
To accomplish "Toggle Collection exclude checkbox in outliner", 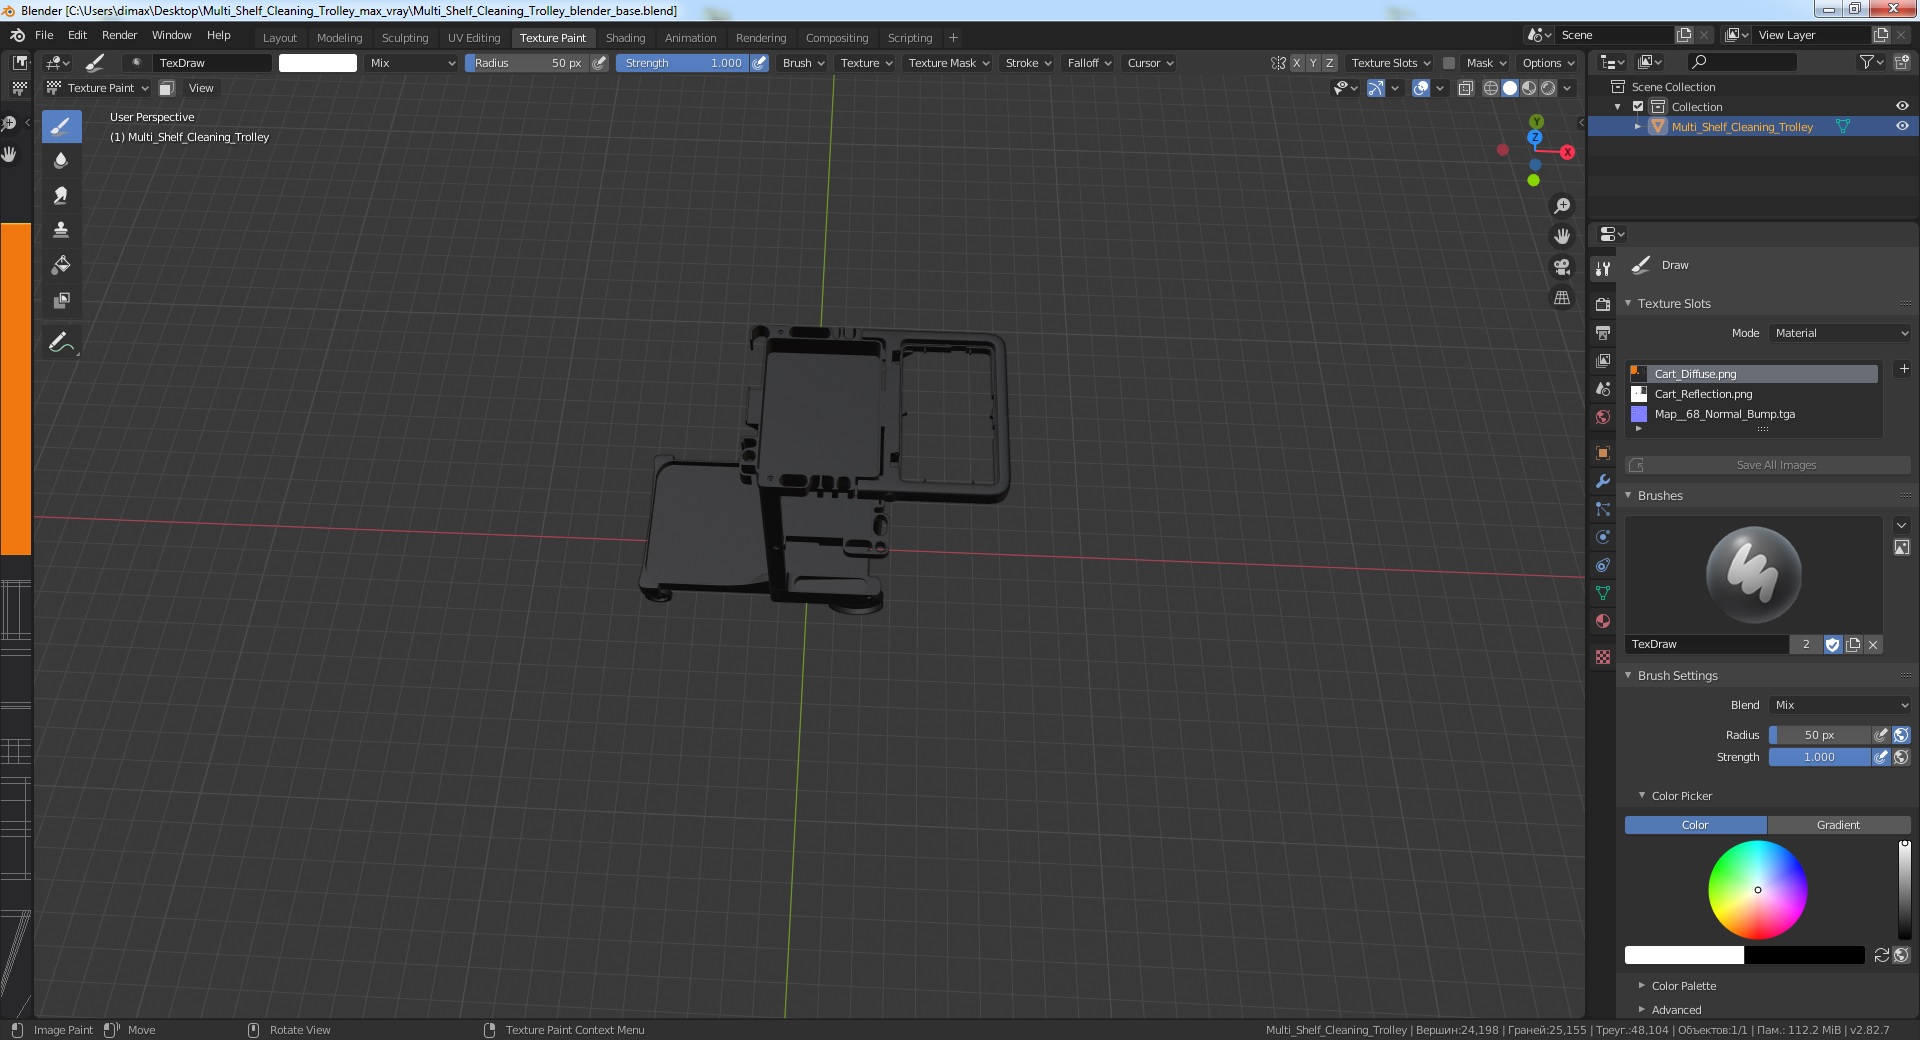I will [x=1638, y=107].
